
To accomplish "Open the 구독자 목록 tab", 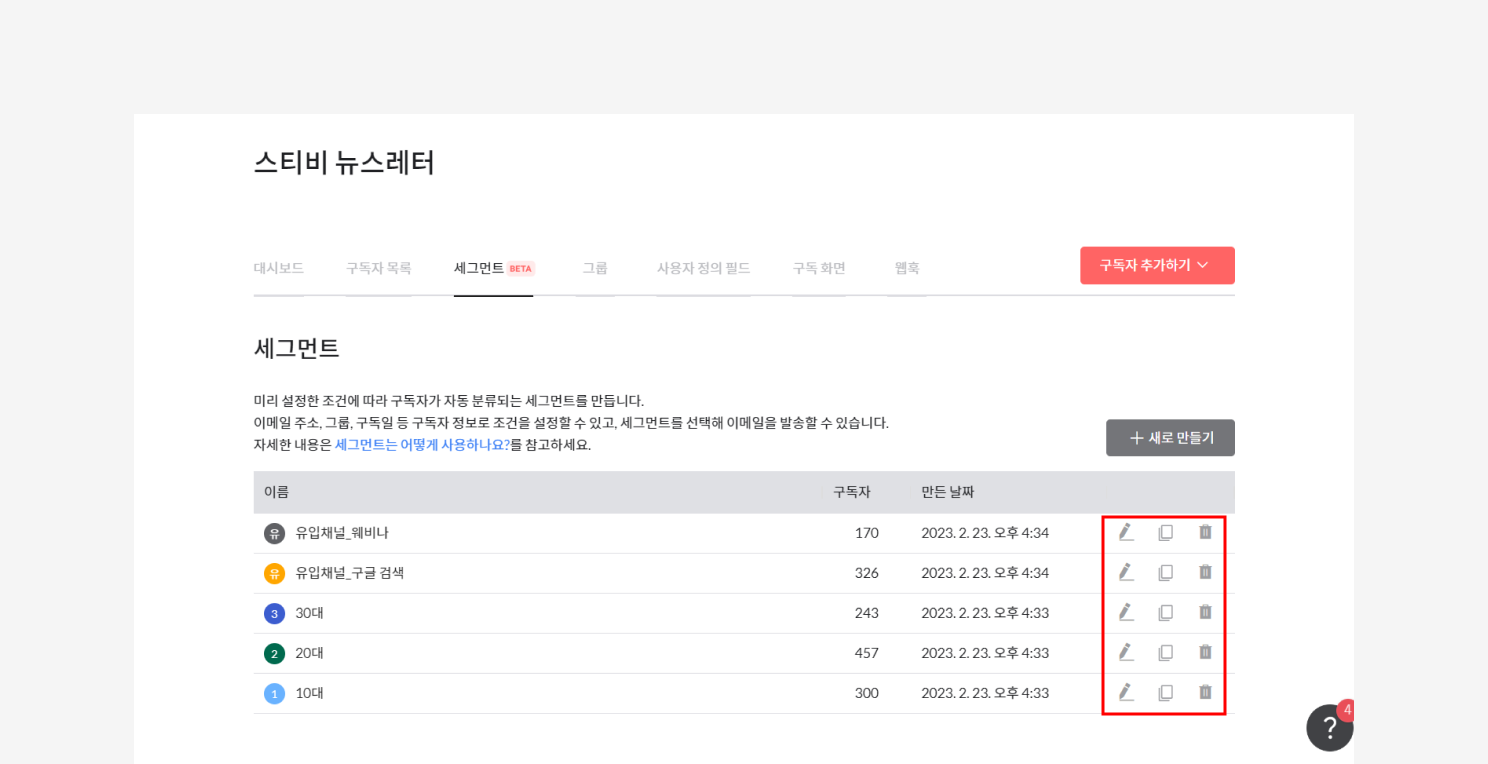I will pos(378,268).
